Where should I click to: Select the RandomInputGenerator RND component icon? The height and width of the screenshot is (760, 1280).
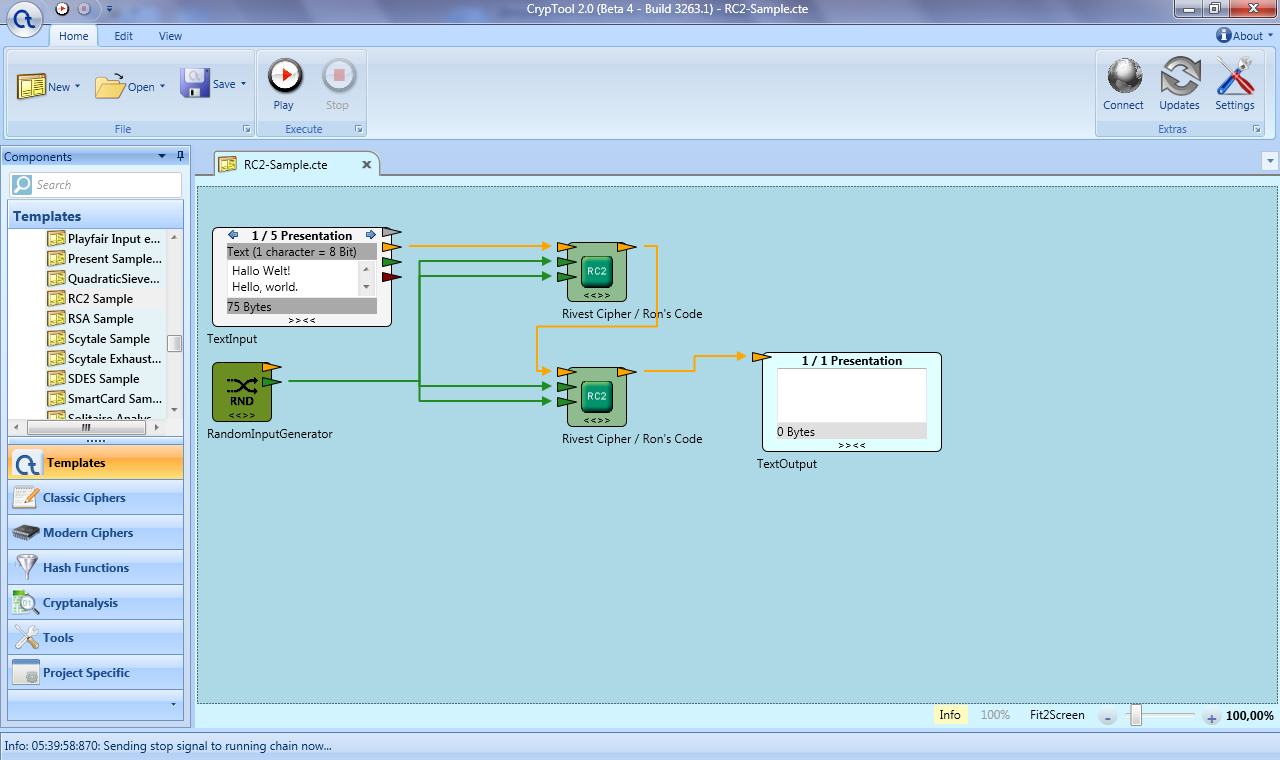242,392
